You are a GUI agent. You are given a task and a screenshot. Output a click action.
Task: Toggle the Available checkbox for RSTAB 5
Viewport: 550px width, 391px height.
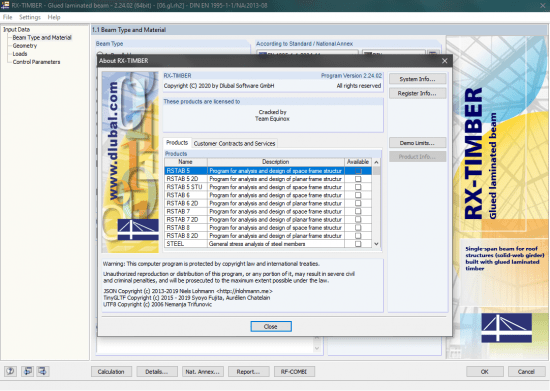click(x=358, y=171)
